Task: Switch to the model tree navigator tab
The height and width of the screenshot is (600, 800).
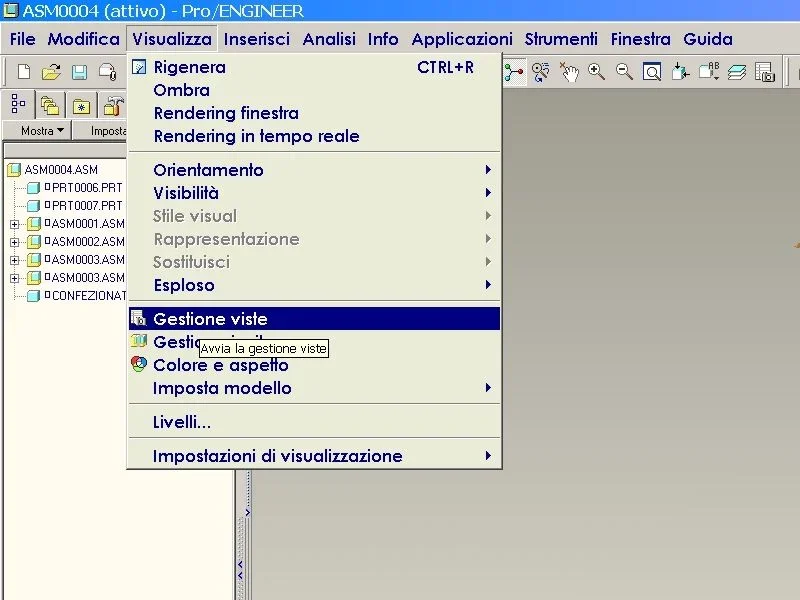Action: pos(18,105)
